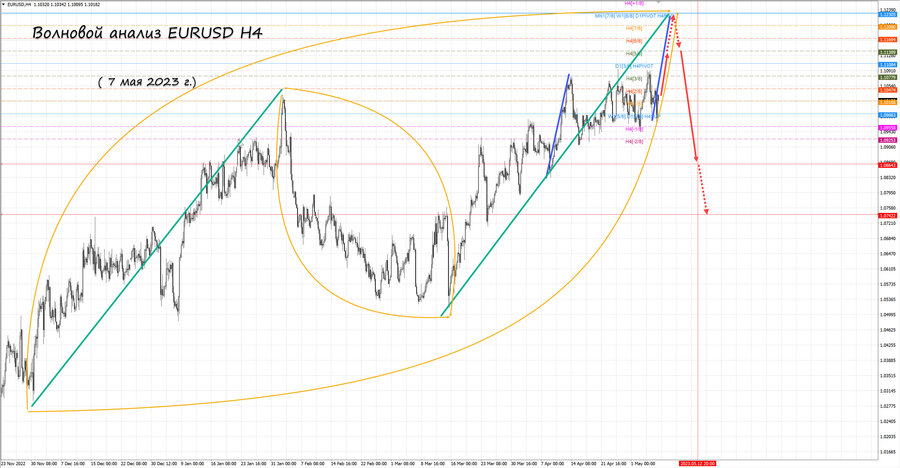Click the date label '( 7 мая 2023 г.)'
The width and height of the screenshot is (900, 468).
(147, 82)
